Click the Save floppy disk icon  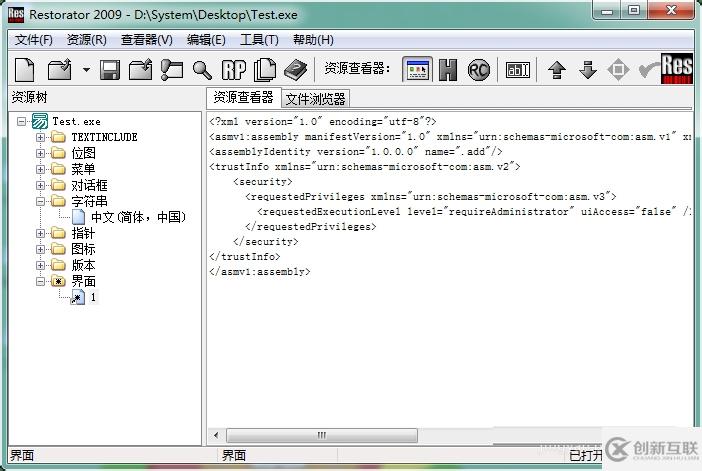(110, 70)
